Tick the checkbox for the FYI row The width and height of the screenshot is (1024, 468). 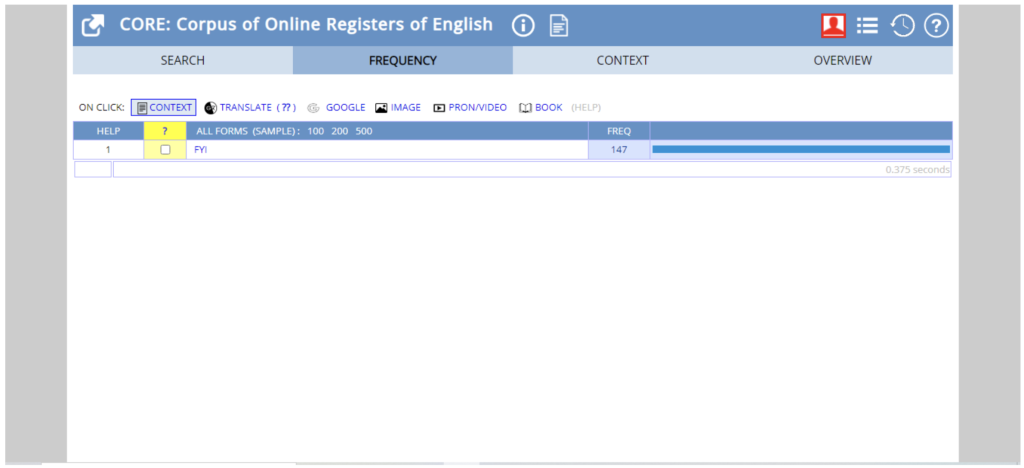click(x=165, y=149)
